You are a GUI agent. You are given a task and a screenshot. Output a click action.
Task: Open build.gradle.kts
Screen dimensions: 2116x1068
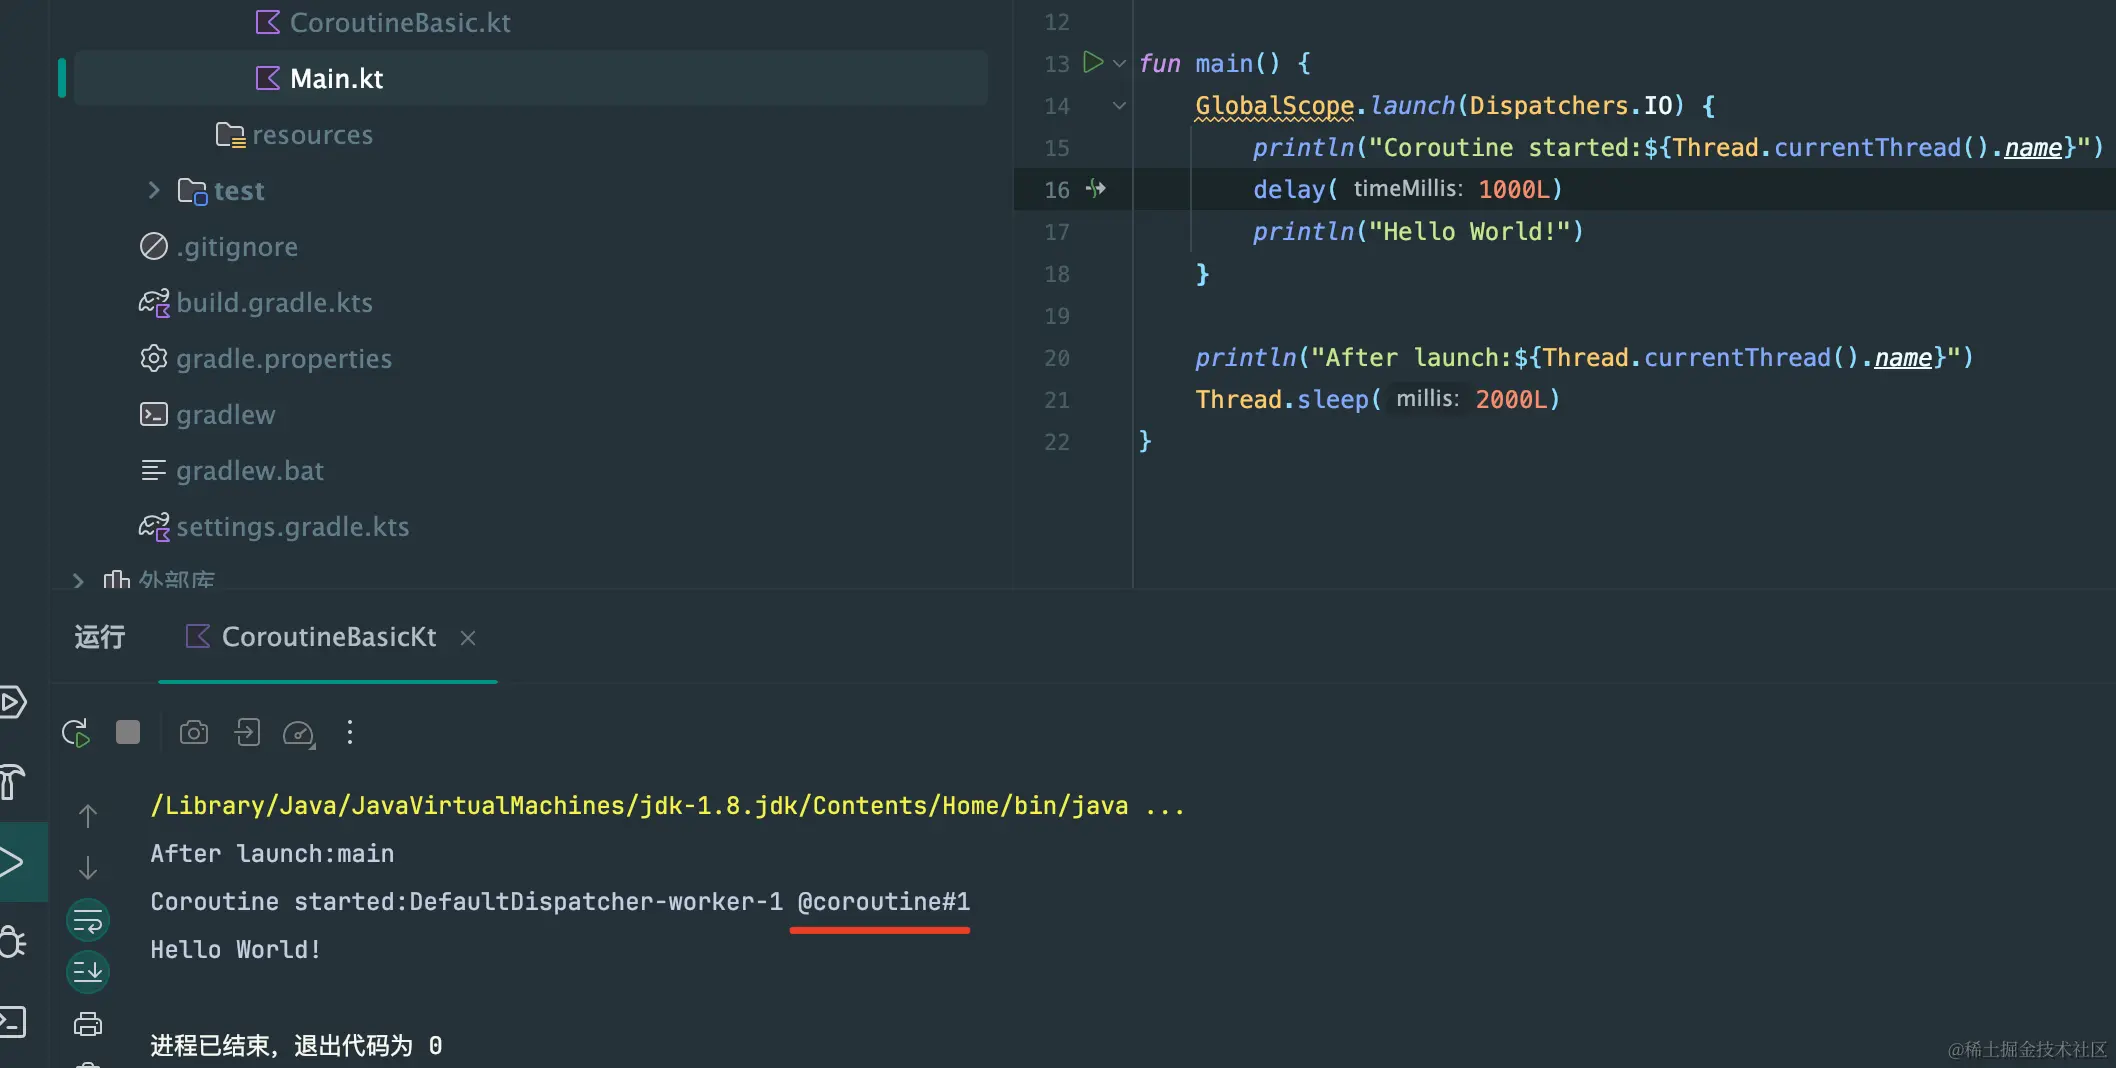[255, 302]
